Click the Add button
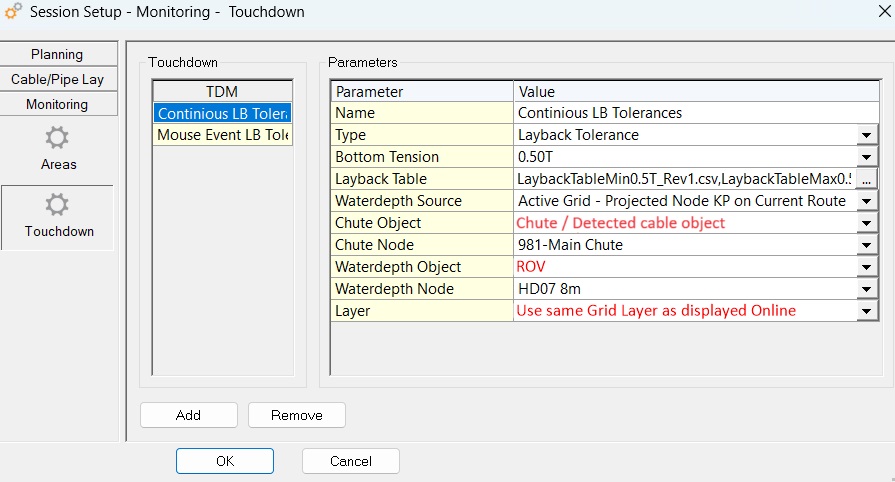The height and width of the screenshot is (482, 895). coord(188,415)
